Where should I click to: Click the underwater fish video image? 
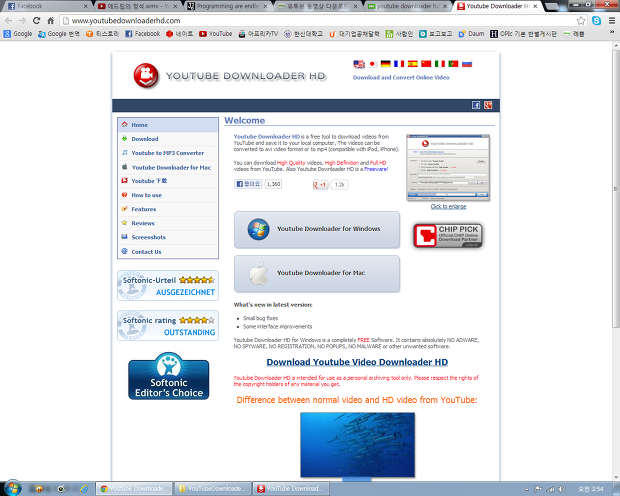click(x=357, y=445)
